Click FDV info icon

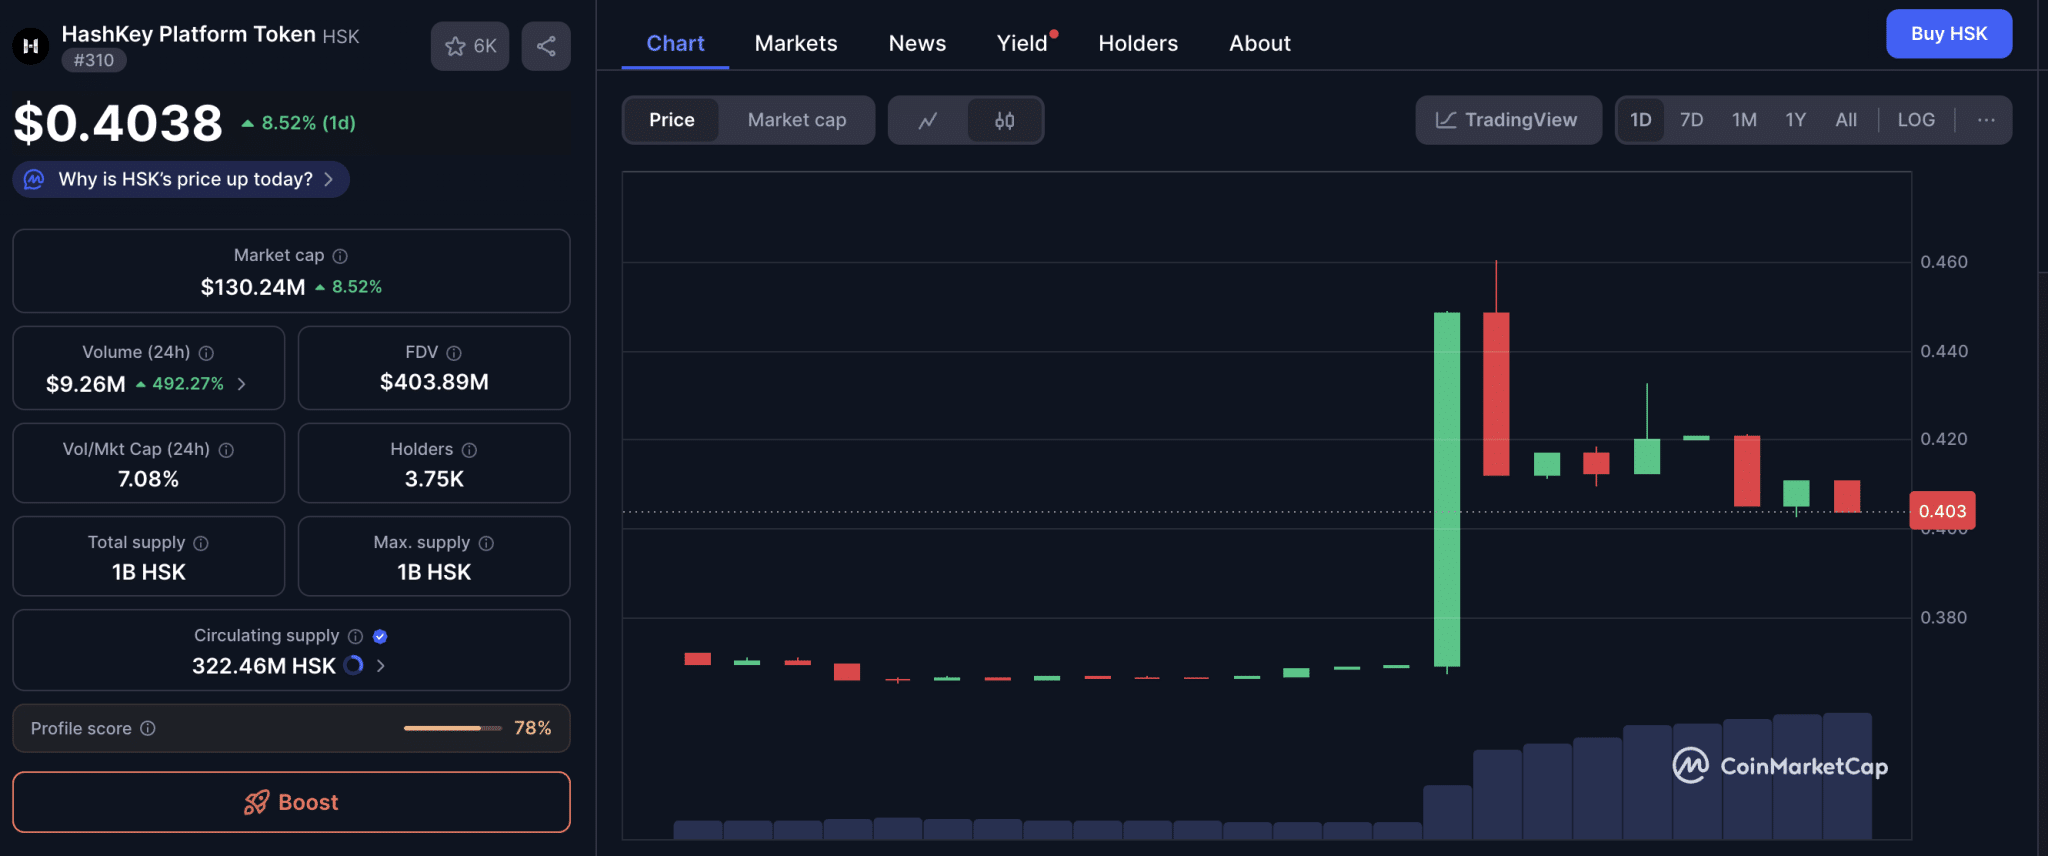tap(454, 353)
